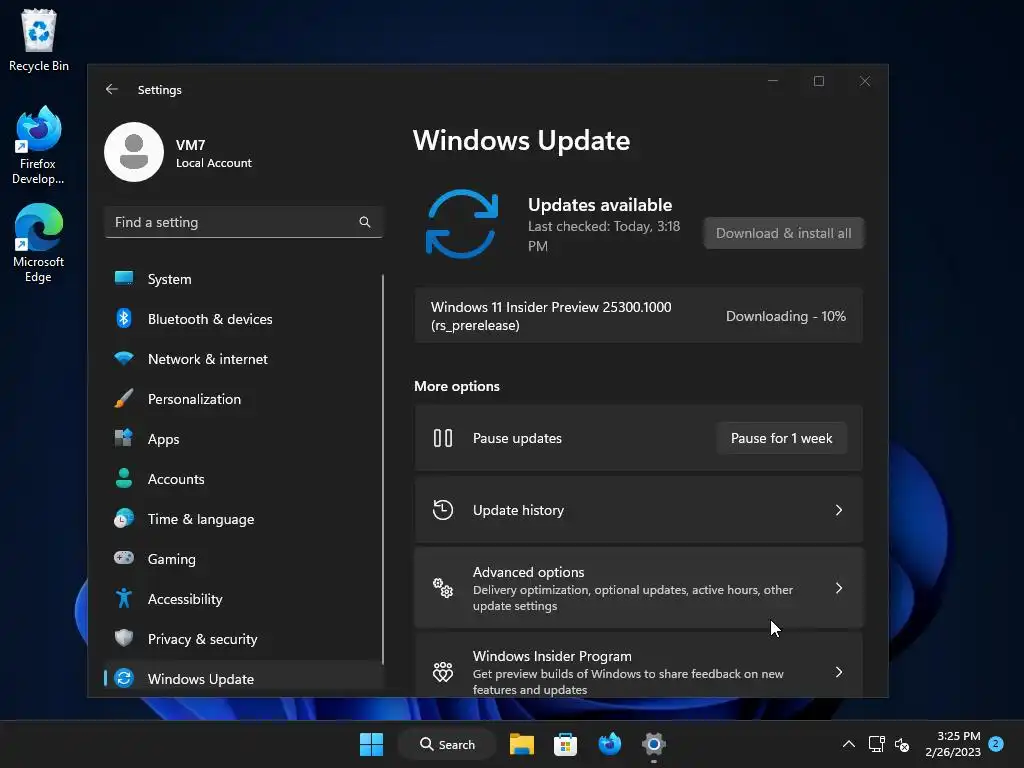Click Last checked: Today, 3:18 PM text
Viewport: 1024px width, 768px height.
(604, 236)
